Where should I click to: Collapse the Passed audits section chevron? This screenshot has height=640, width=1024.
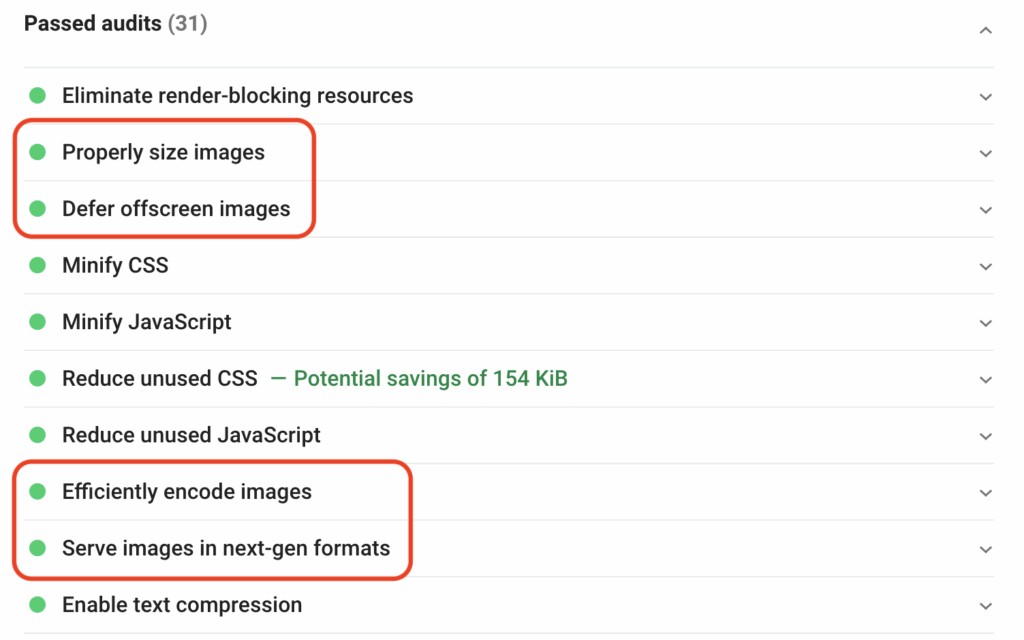tap(986, 31)
